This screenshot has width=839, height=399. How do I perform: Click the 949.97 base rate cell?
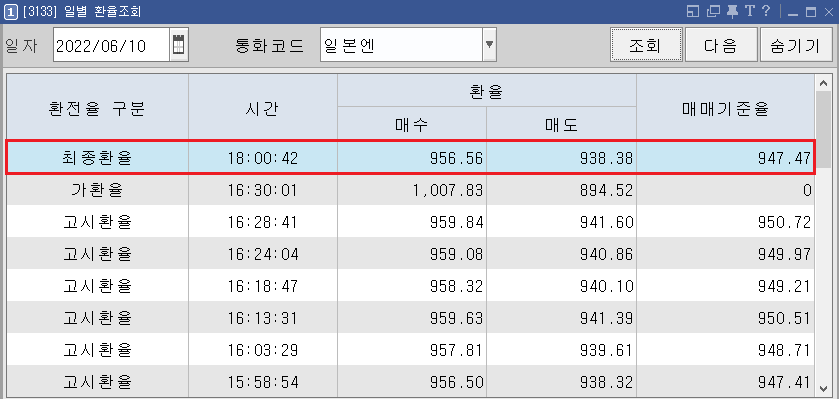pos(725,254)
